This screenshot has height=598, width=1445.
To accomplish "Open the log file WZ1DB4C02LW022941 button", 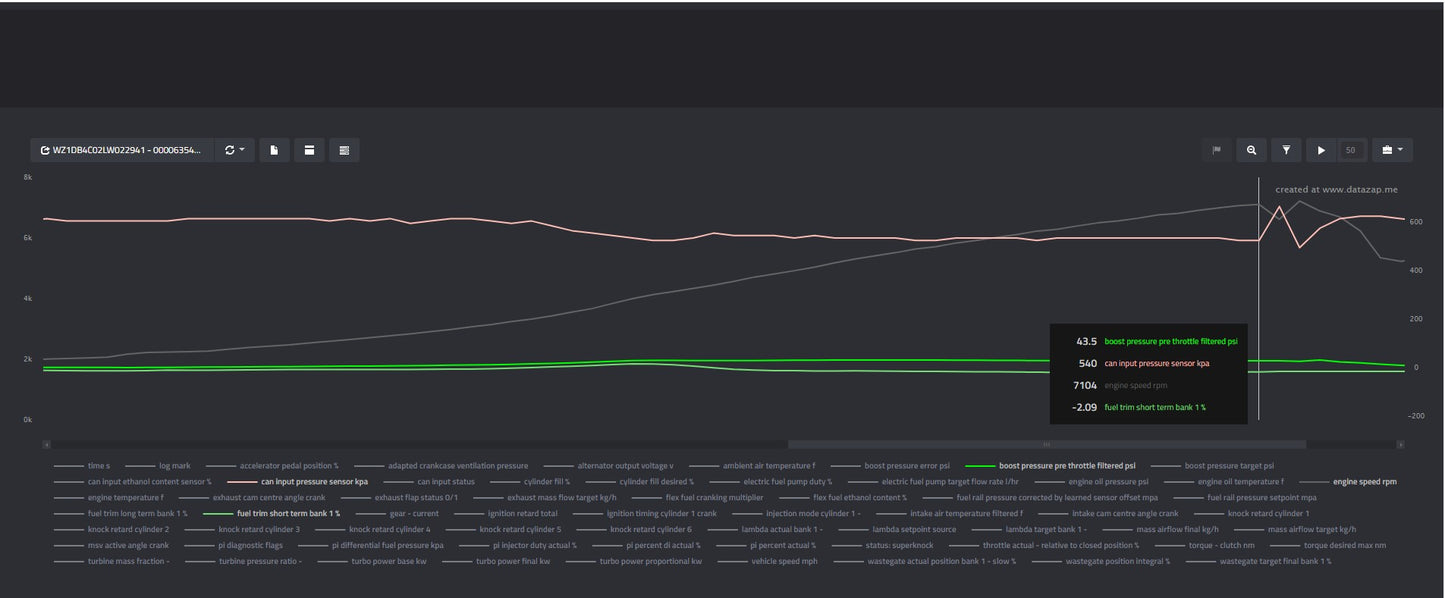I will click(x=122, y=150).
